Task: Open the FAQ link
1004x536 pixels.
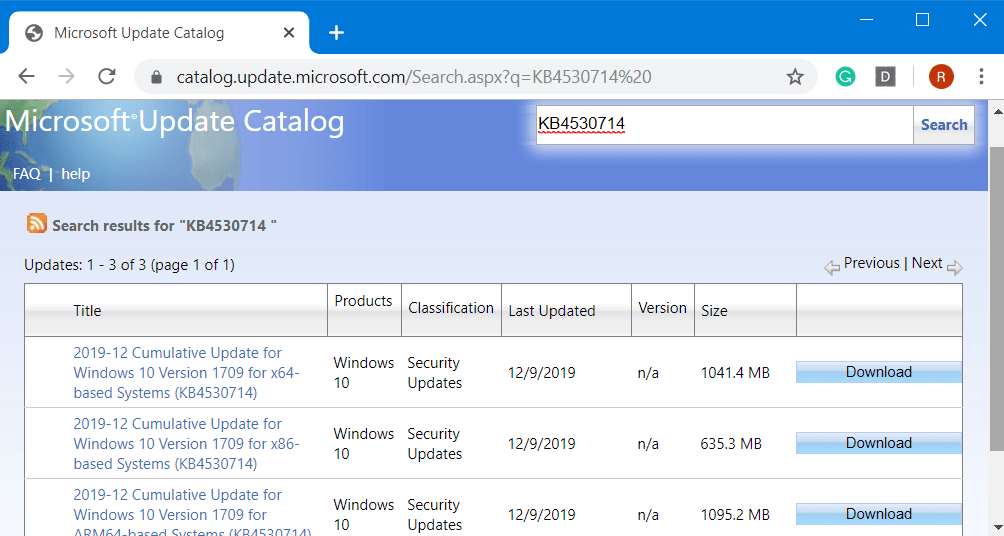Action: (26, 174)
